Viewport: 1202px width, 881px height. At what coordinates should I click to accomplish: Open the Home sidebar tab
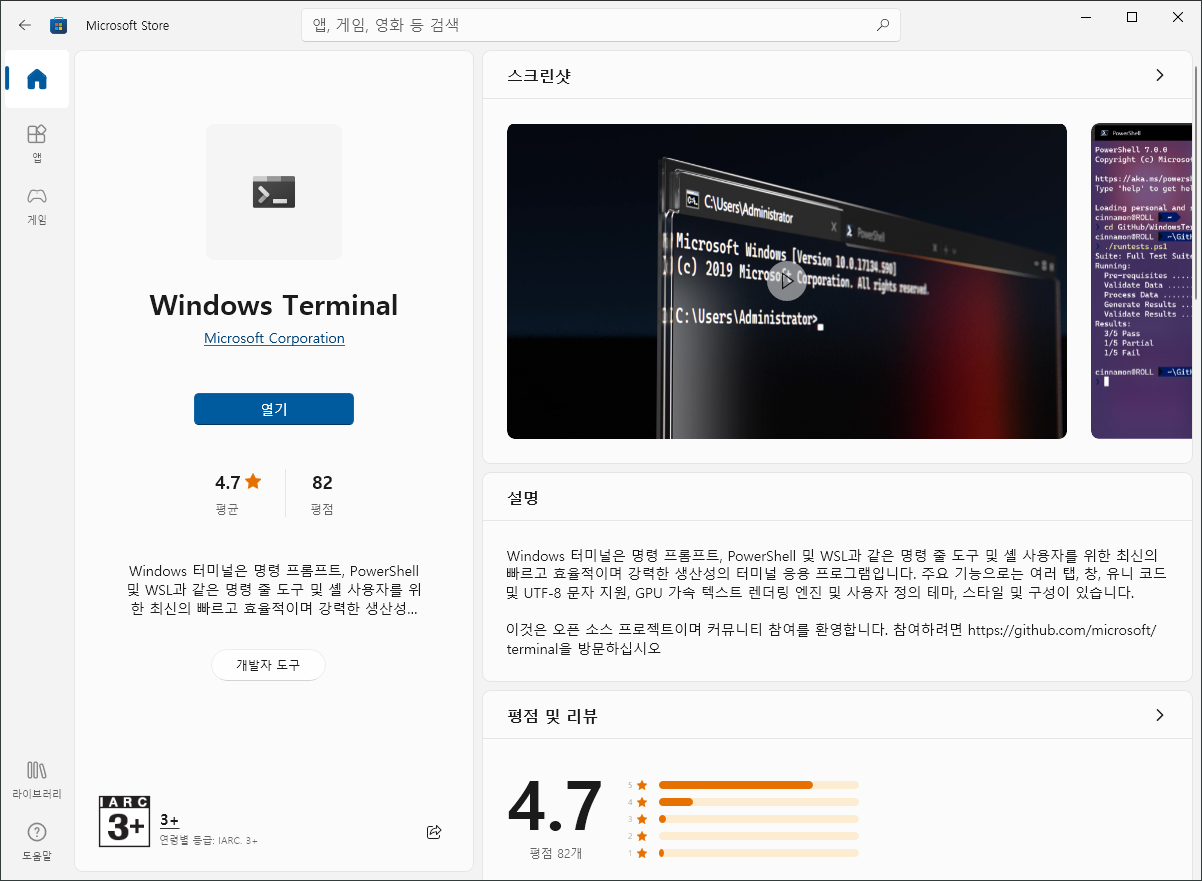click(x=37, y=79)
